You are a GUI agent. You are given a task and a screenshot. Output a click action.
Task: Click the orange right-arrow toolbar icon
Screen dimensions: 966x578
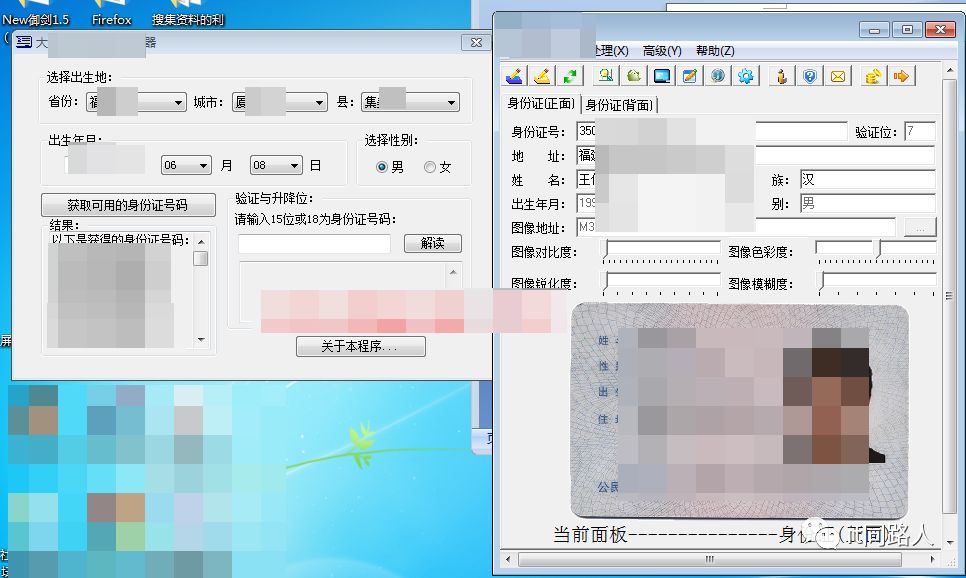pyautogui.click(x=901, y=76)
